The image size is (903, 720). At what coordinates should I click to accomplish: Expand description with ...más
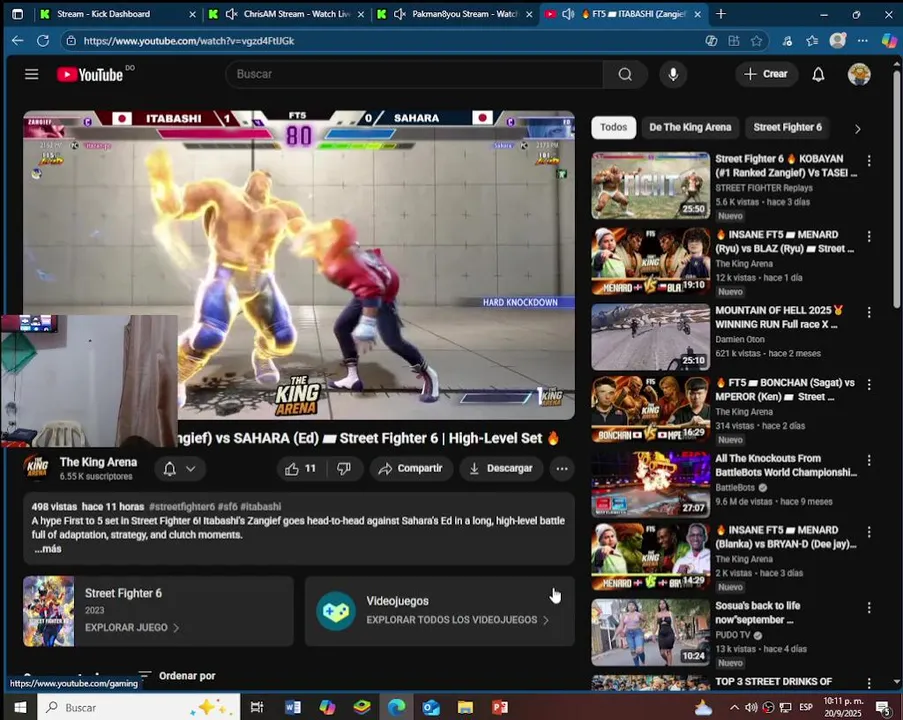48,549
